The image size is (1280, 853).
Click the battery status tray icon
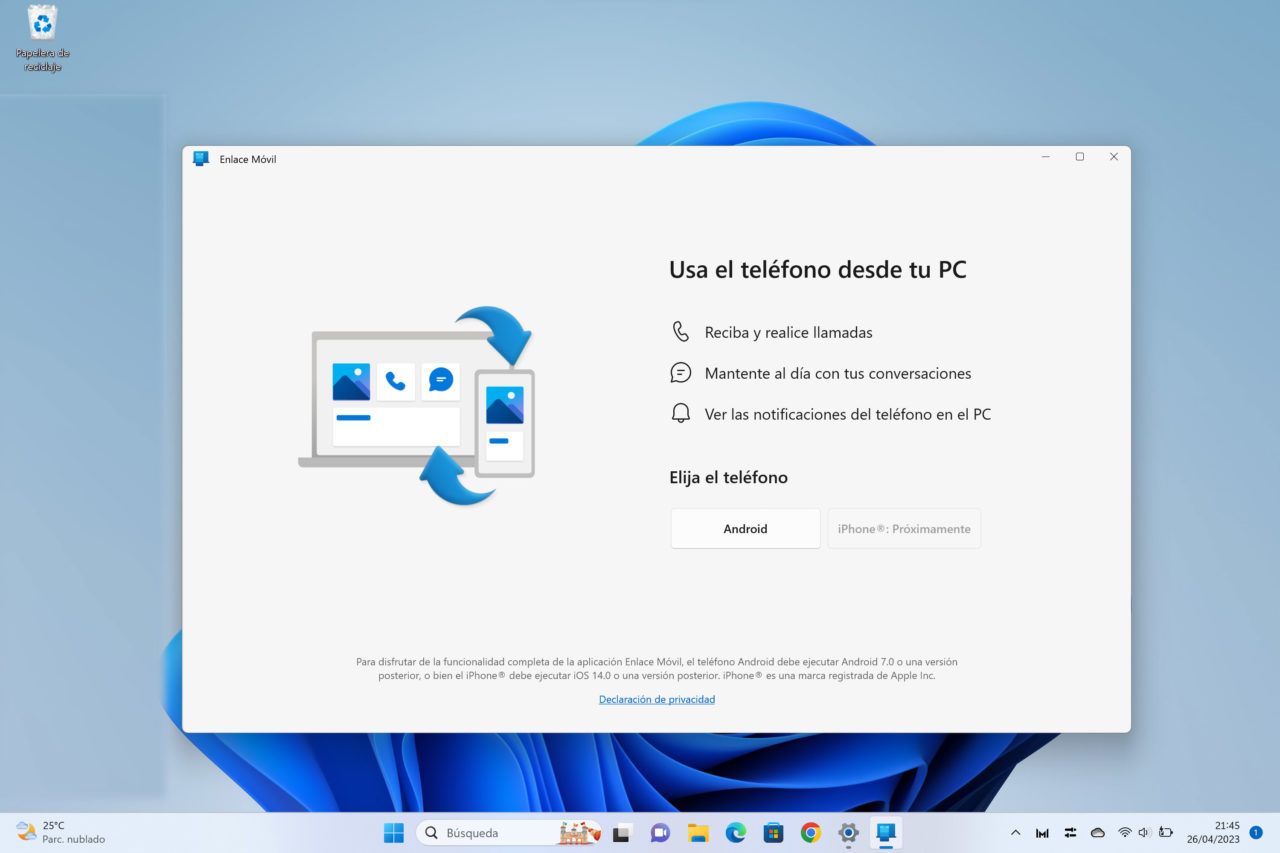pyautogui.click(x=1165, y=832)
